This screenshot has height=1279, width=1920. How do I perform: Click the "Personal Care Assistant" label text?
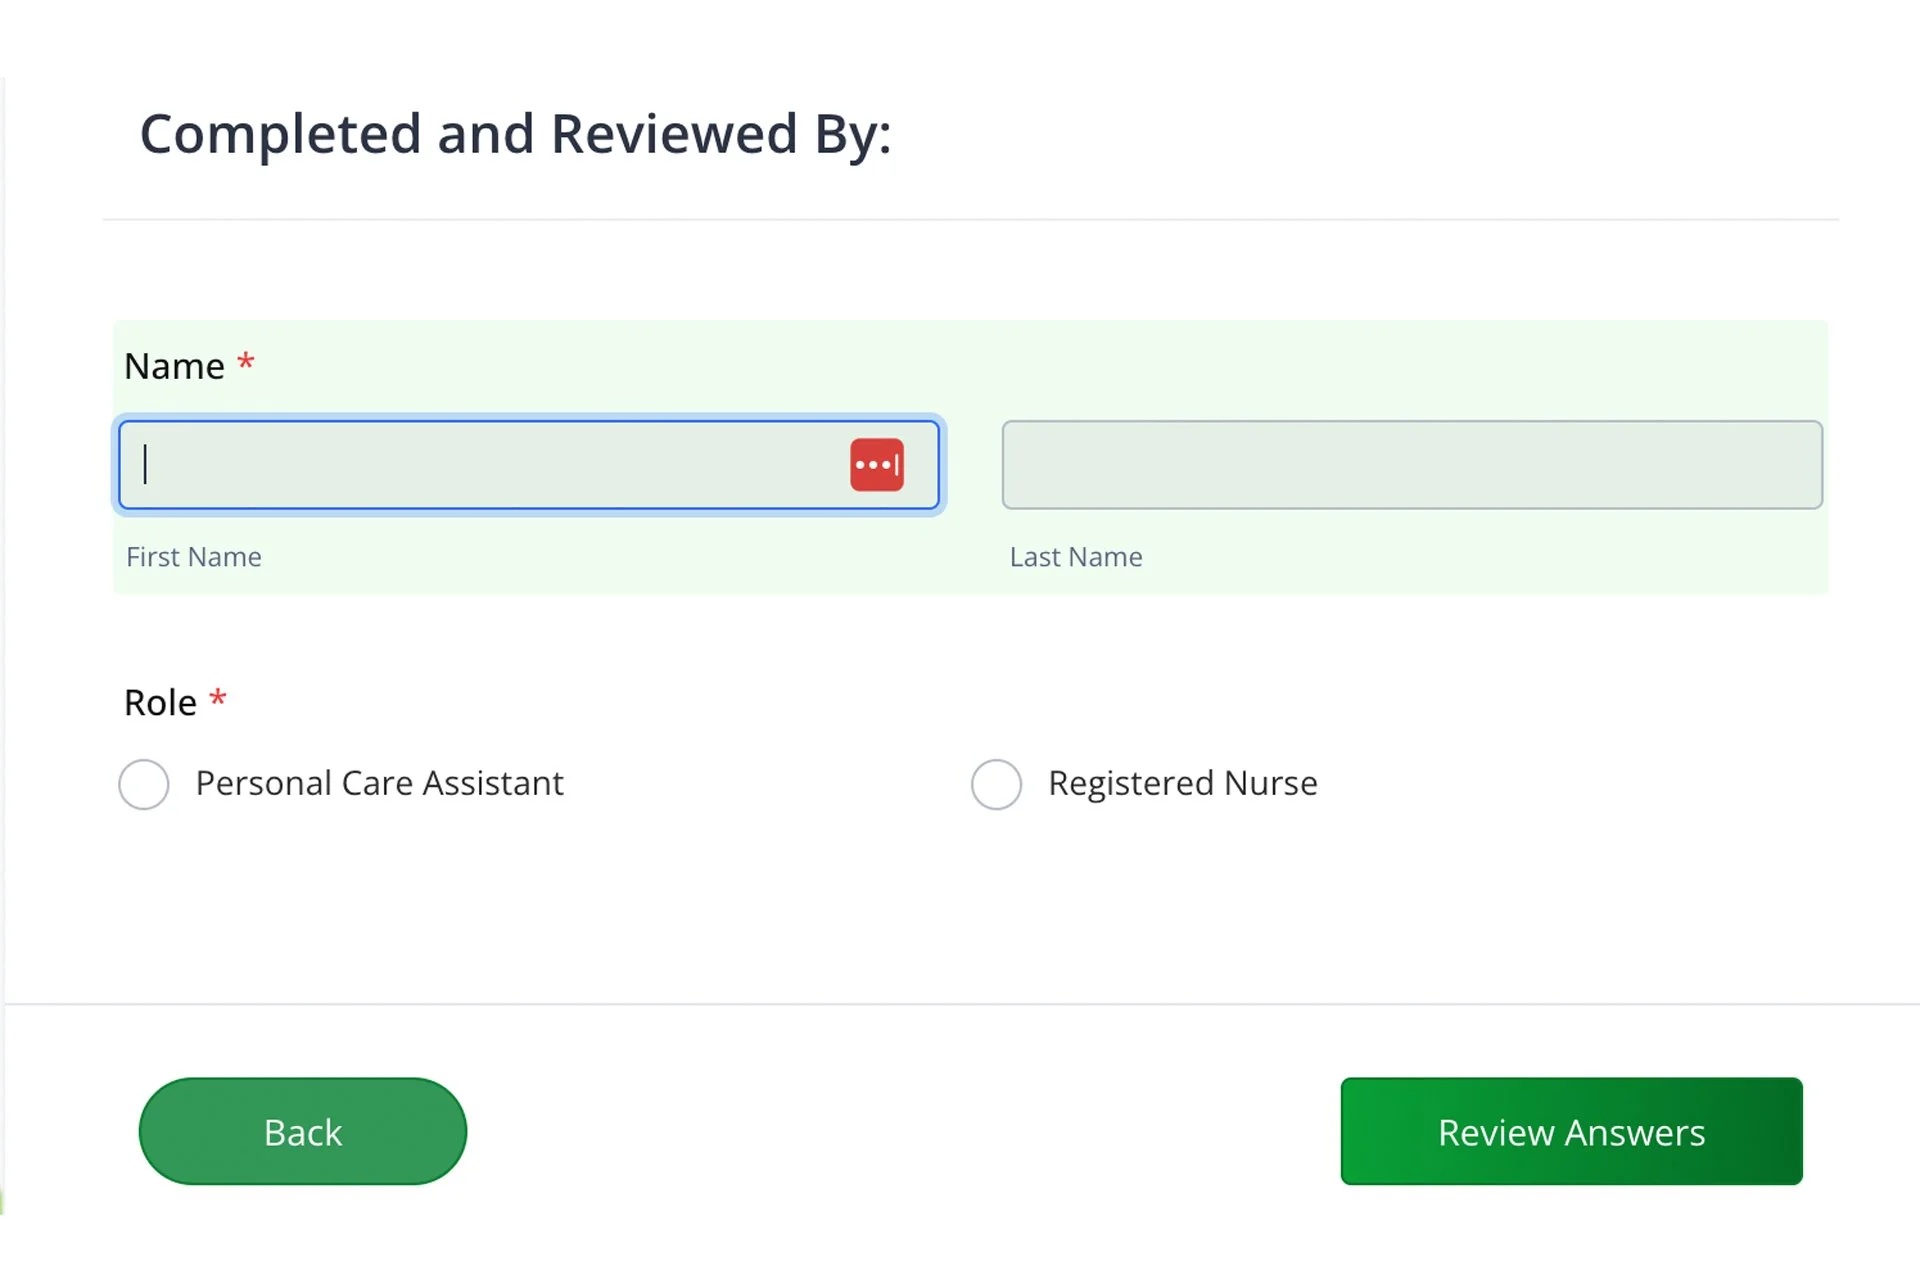pyautogui.click(x=379, y=783)
